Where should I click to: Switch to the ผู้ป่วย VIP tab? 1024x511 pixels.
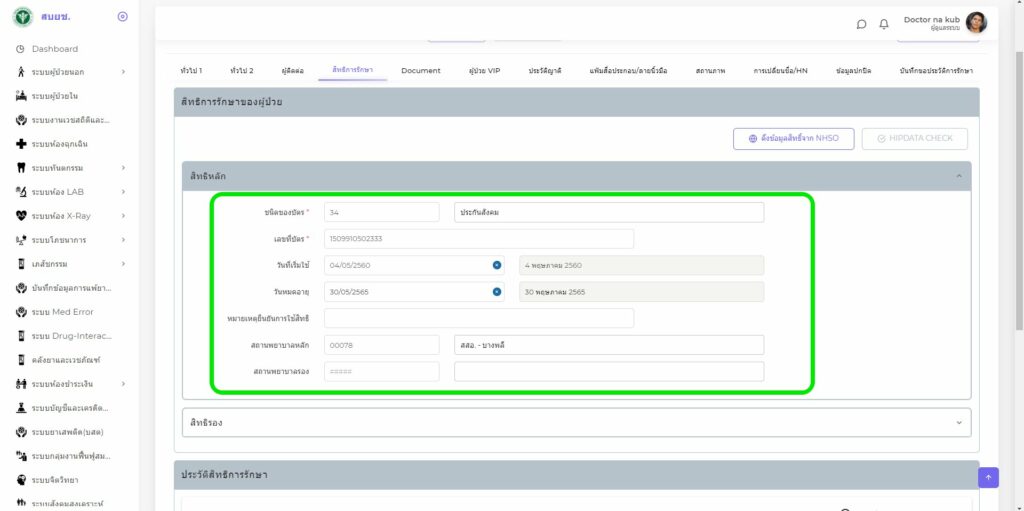click(x=484, y=71)
